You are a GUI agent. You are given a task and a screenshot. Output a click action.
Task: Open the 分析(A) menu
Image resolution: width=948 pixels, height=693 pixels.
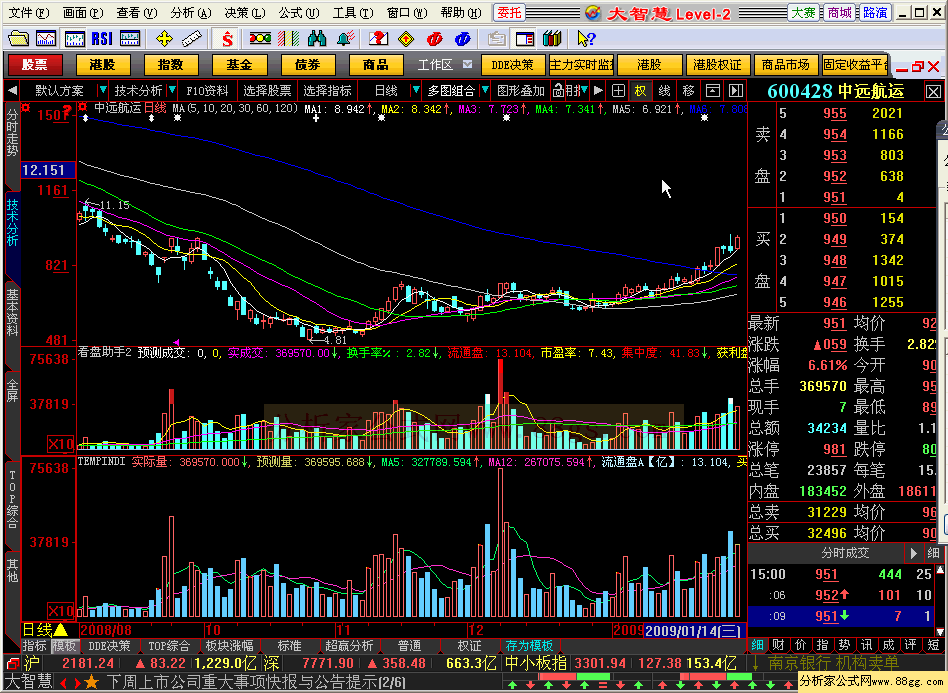[190, 13]
